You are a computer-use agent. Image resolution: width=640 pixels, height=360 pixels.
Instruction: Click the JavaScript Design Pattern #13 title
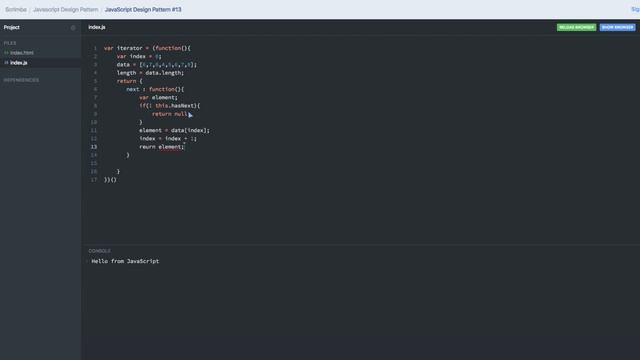[143, 9]
